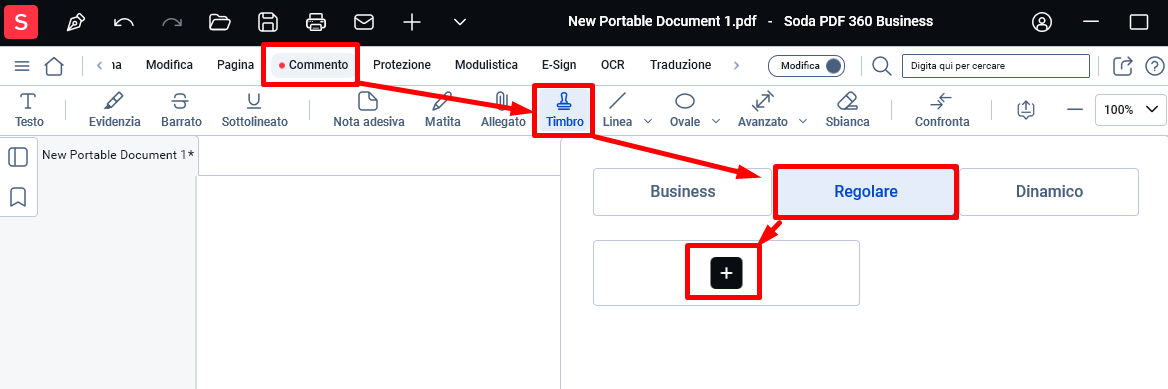1168x389 pixels.
Task: Open the Confronta compare tool
Action: coord(942,110)
